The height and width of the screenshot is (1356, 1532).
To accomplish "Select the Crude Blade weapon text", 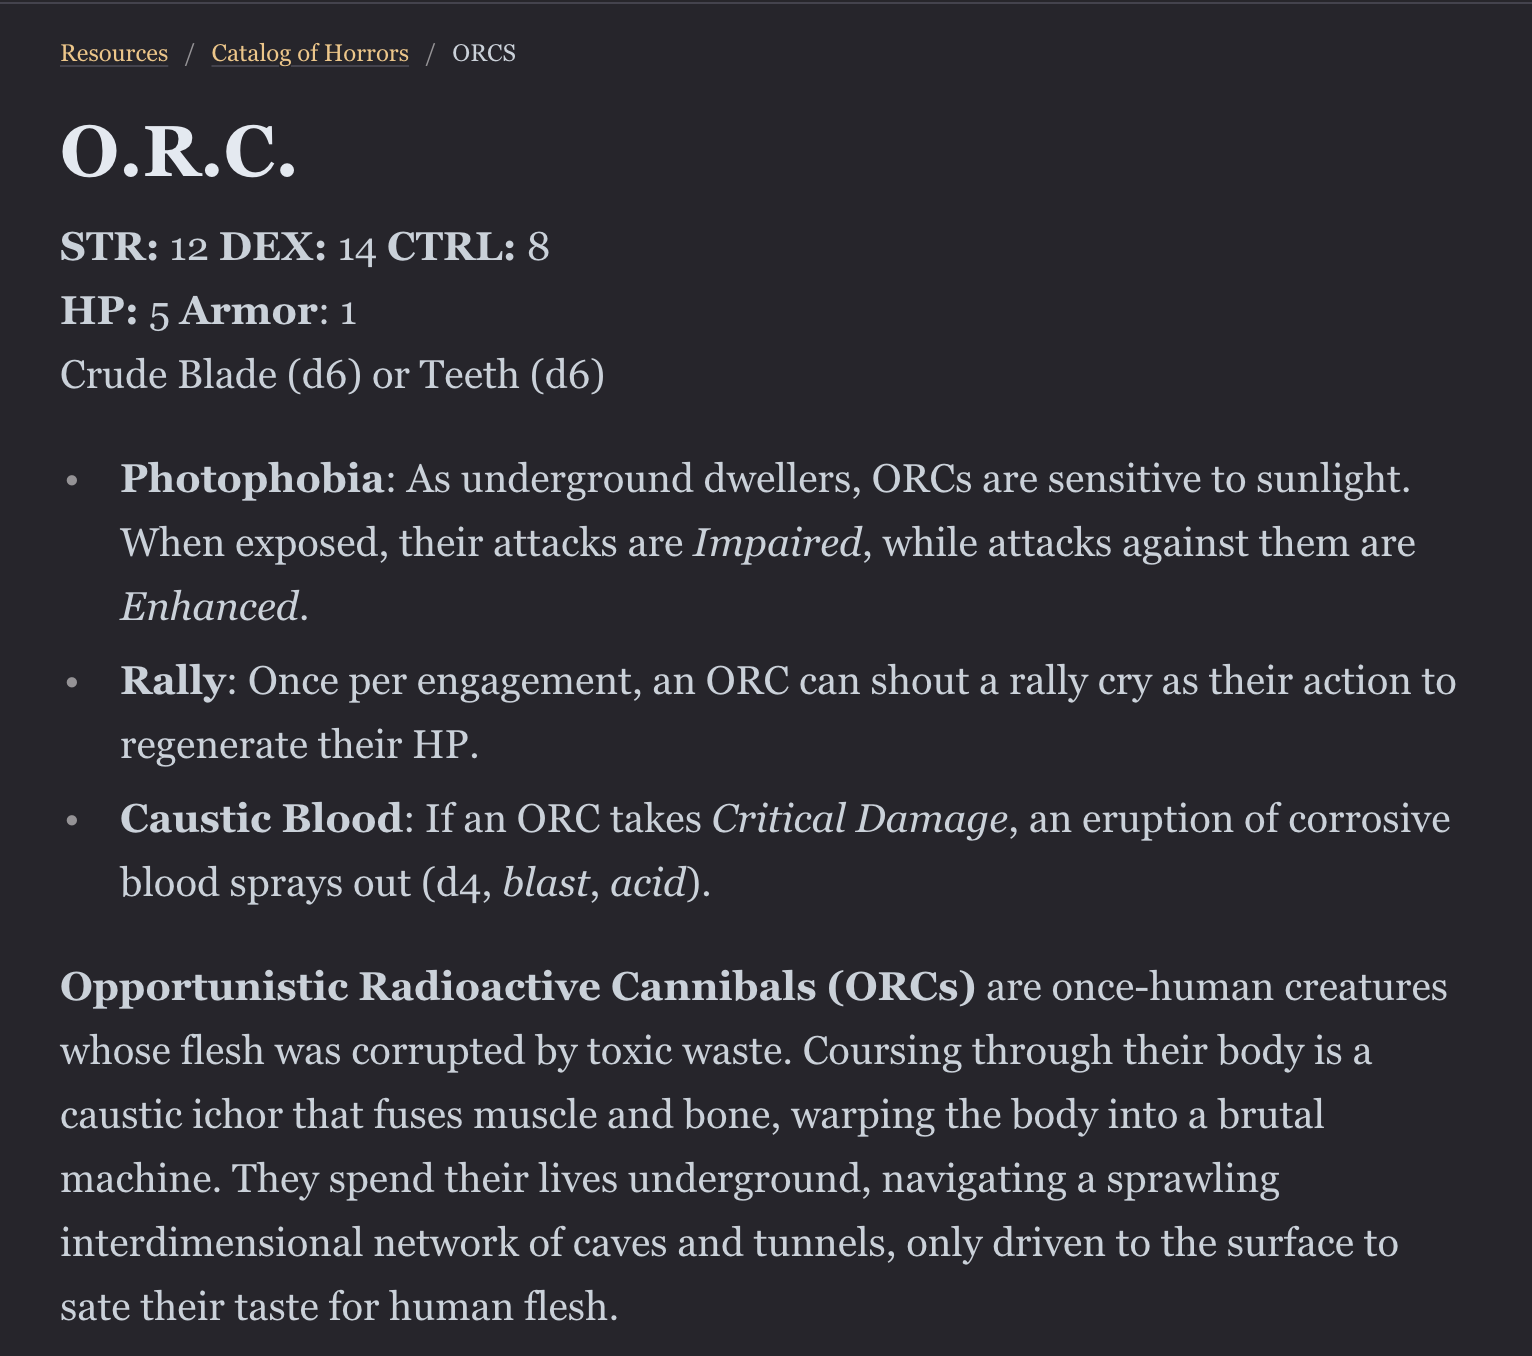I will pos(175,375).
